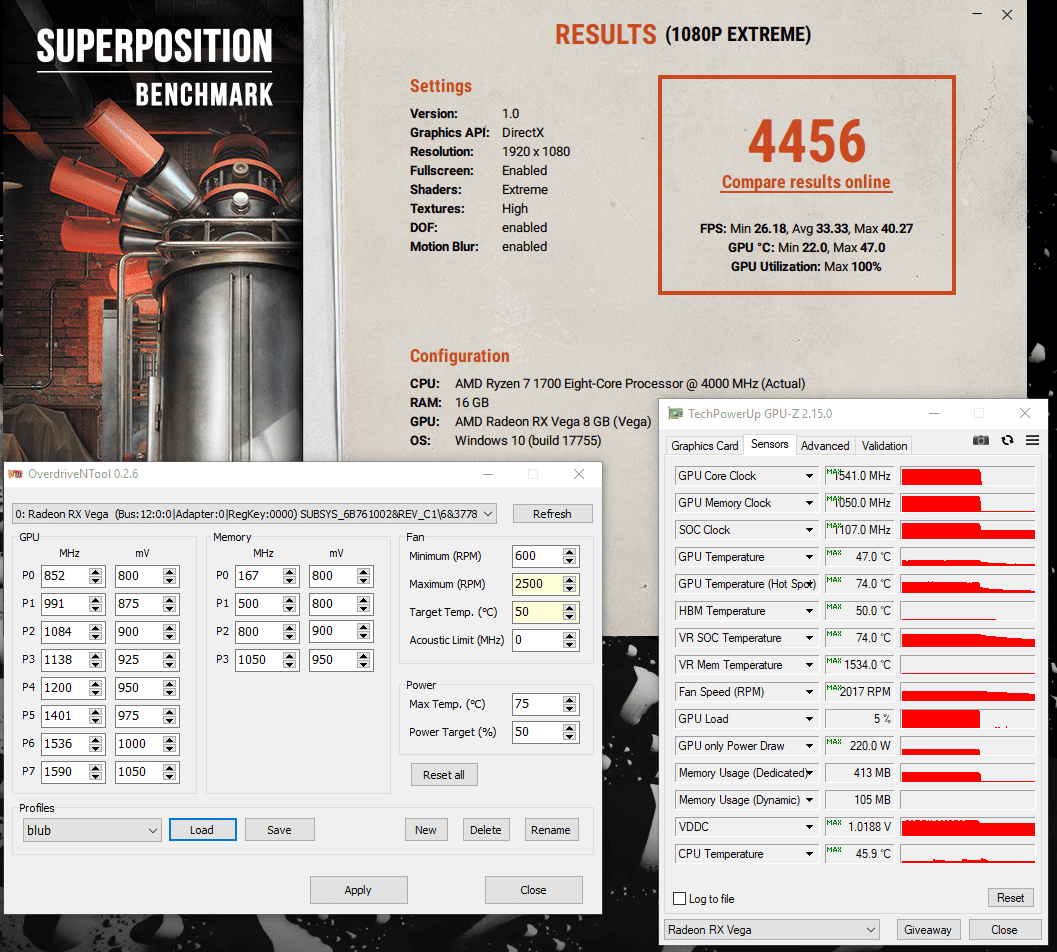The width and height of the screenshot is (1057, 952).
Task: Open the CPU Temperature sensor dropdown
Action: pos(809,854)
